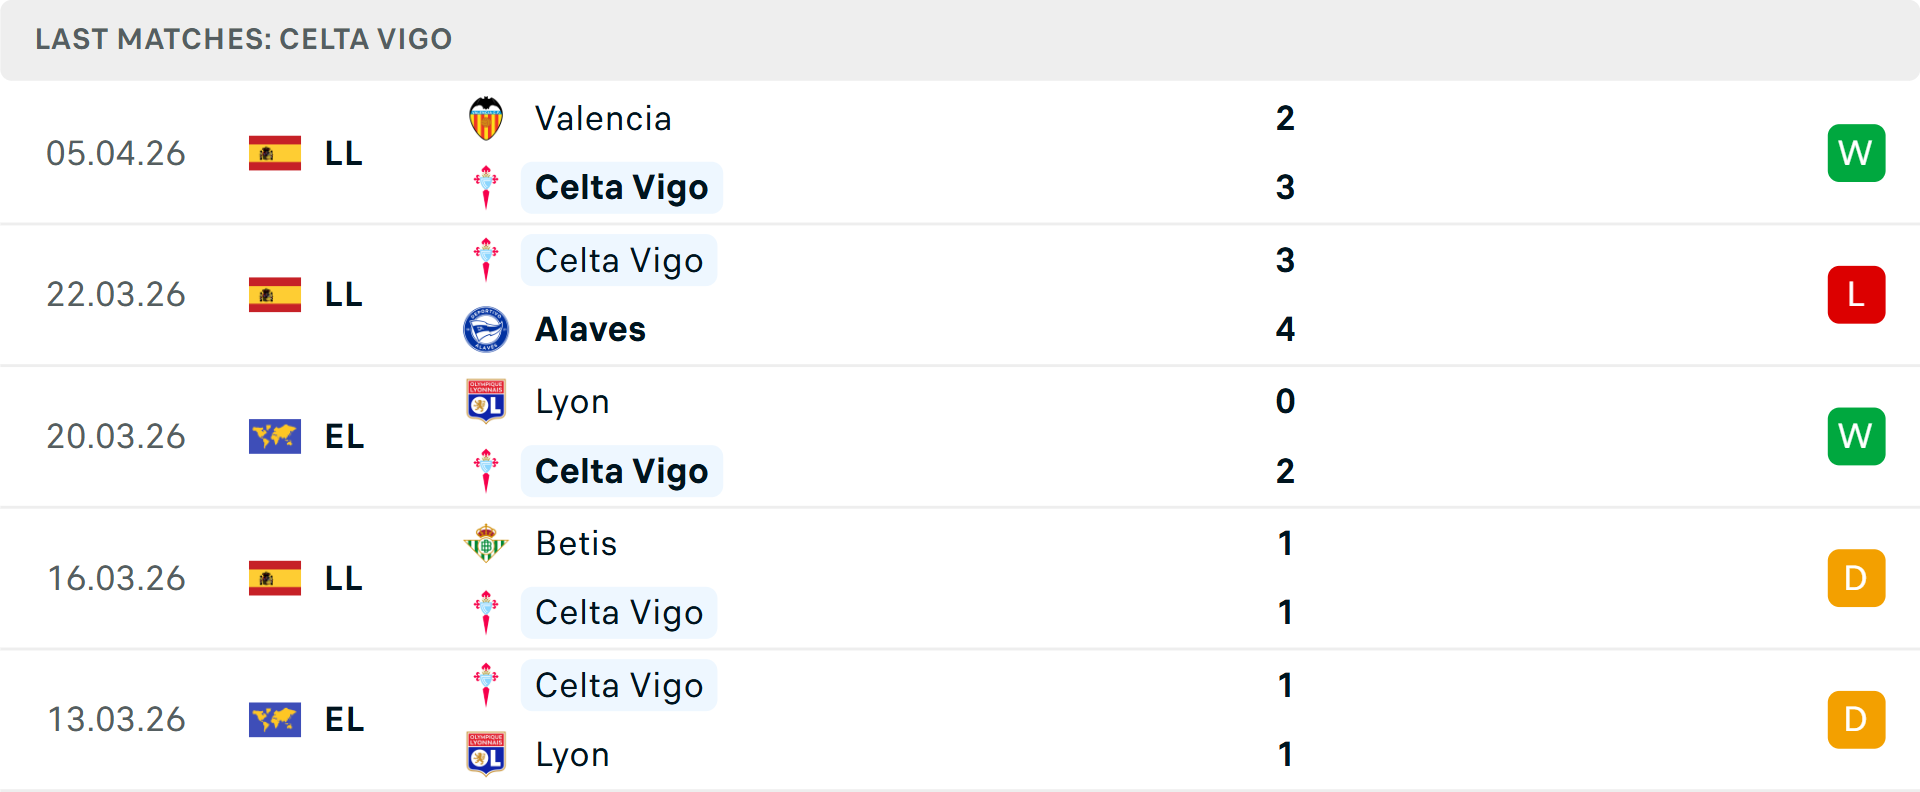Click the LAST MATCHES: CELTA VIGO header
Image resolution: width=1920 pixels, height=792 pixels.
click(243, 39)
